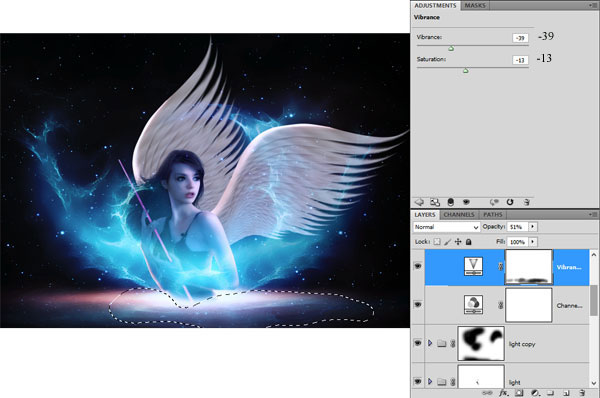Clip adjustment to layer icon
The image size is (600, 398).
451,202
